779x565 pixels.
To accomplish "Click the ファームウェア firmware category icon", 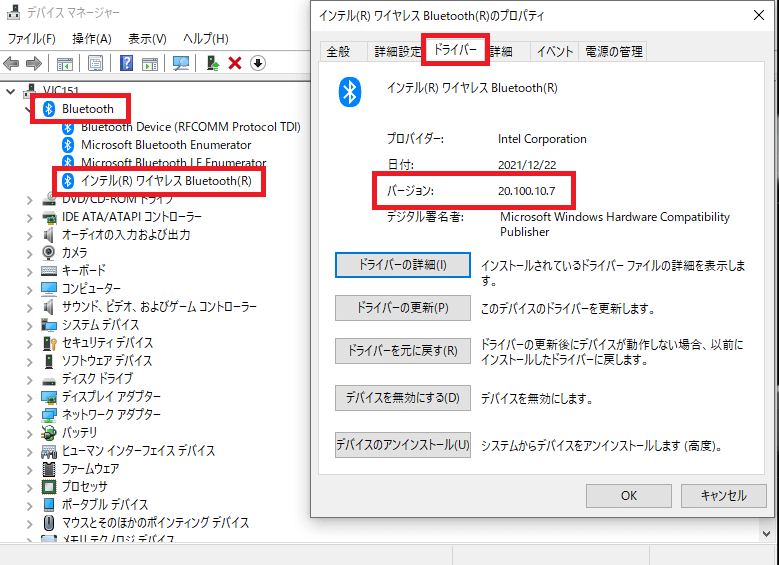I will coord(49,469).
